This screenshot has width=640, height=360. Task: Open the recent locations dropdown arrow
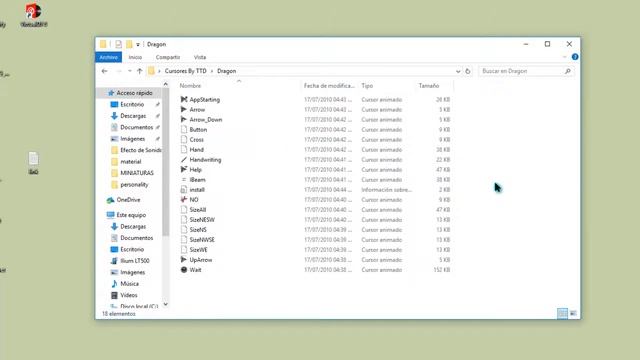[x=130, y=71]
